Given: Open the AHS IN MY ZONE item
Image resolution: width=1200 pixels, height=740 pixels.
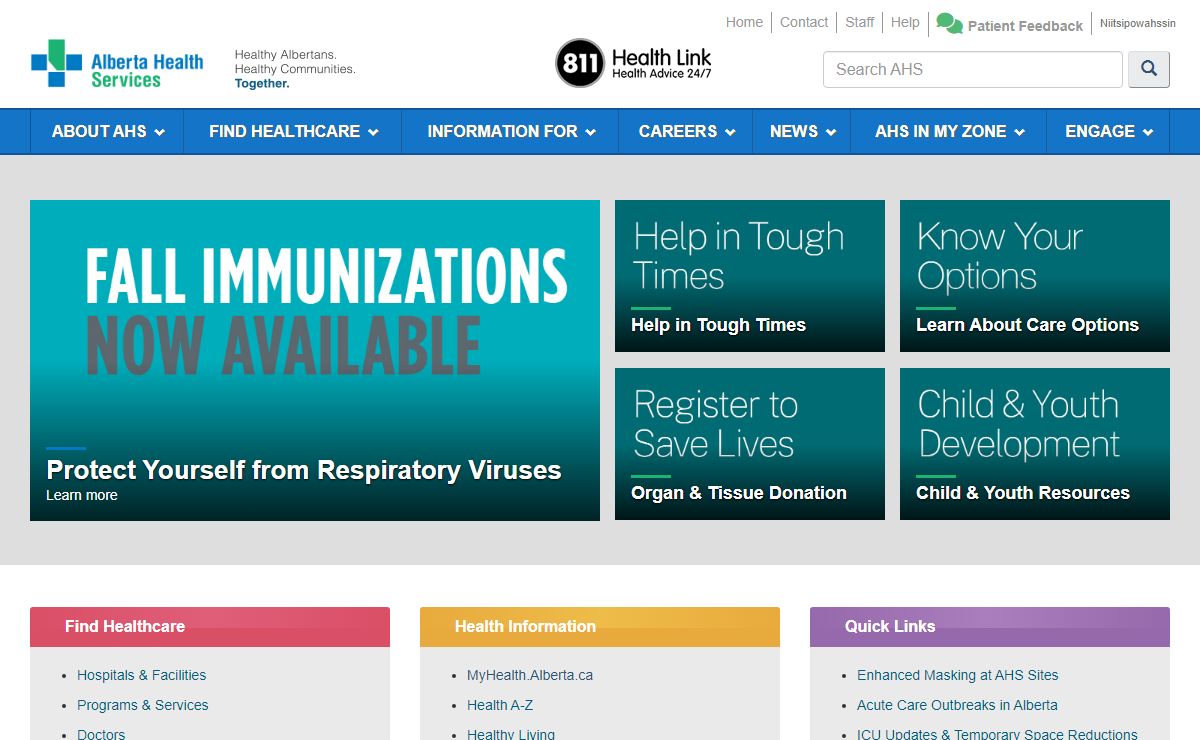Looking at the screenshot, I should [949, 131].
